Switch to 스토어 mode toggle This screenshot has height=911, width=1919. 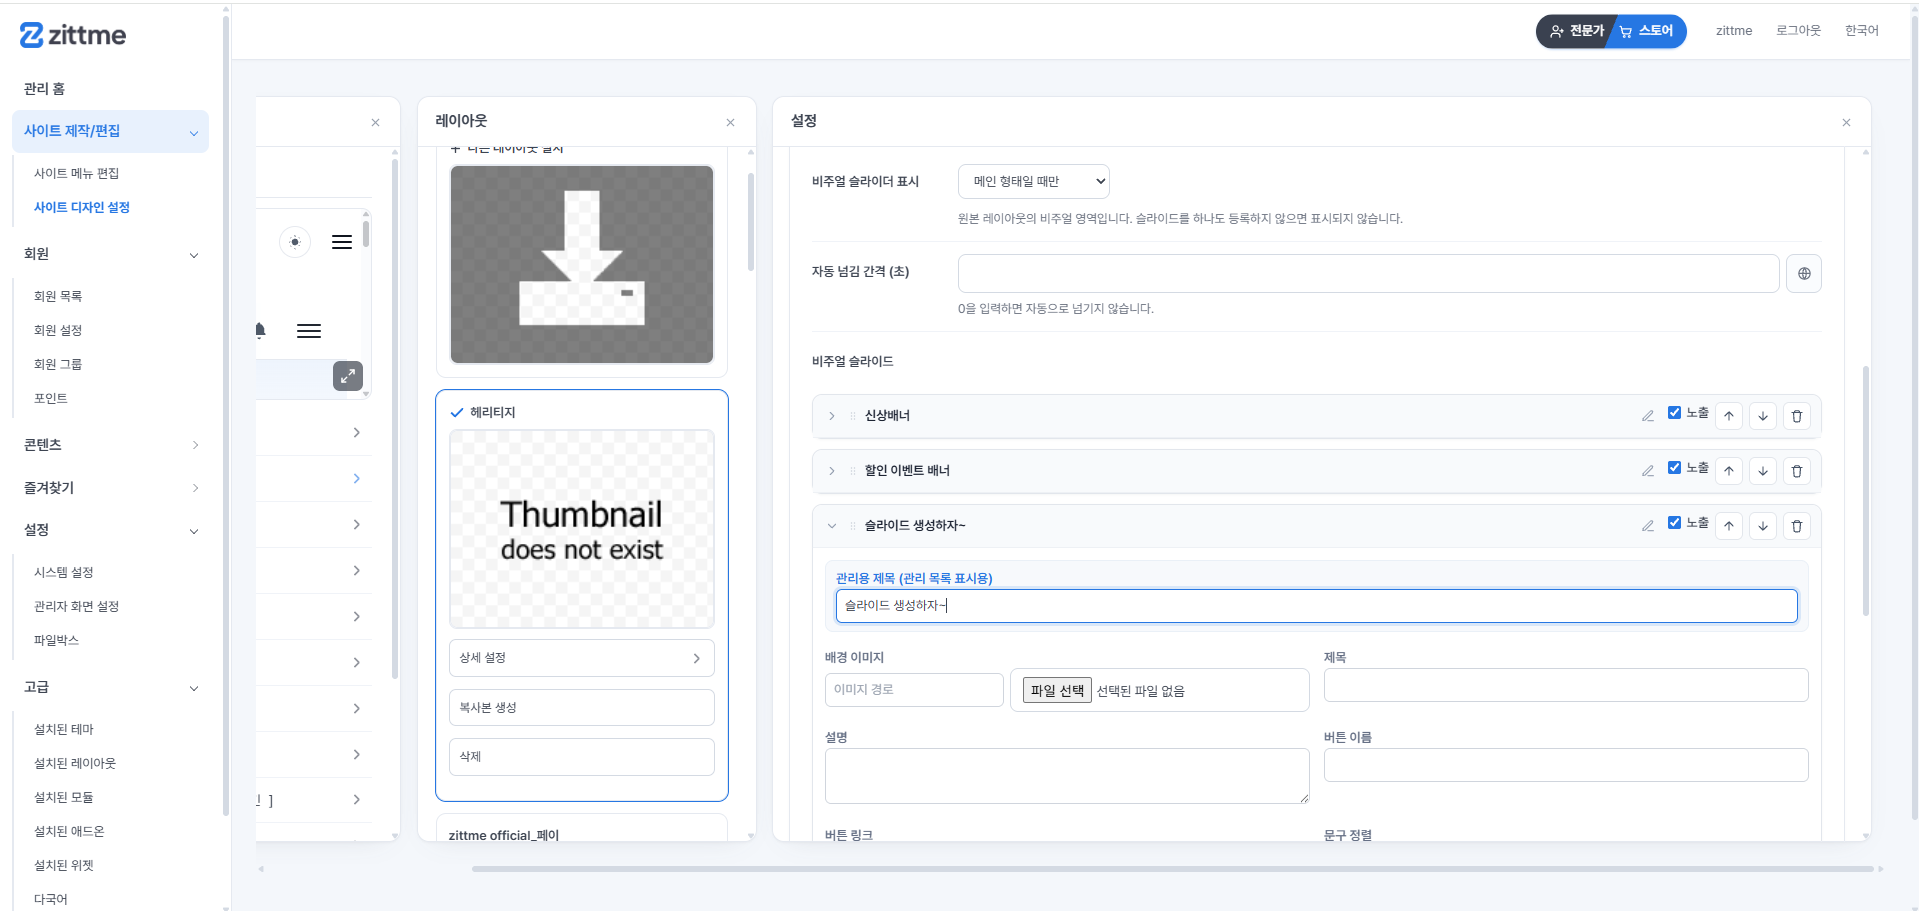(1647, 31)
